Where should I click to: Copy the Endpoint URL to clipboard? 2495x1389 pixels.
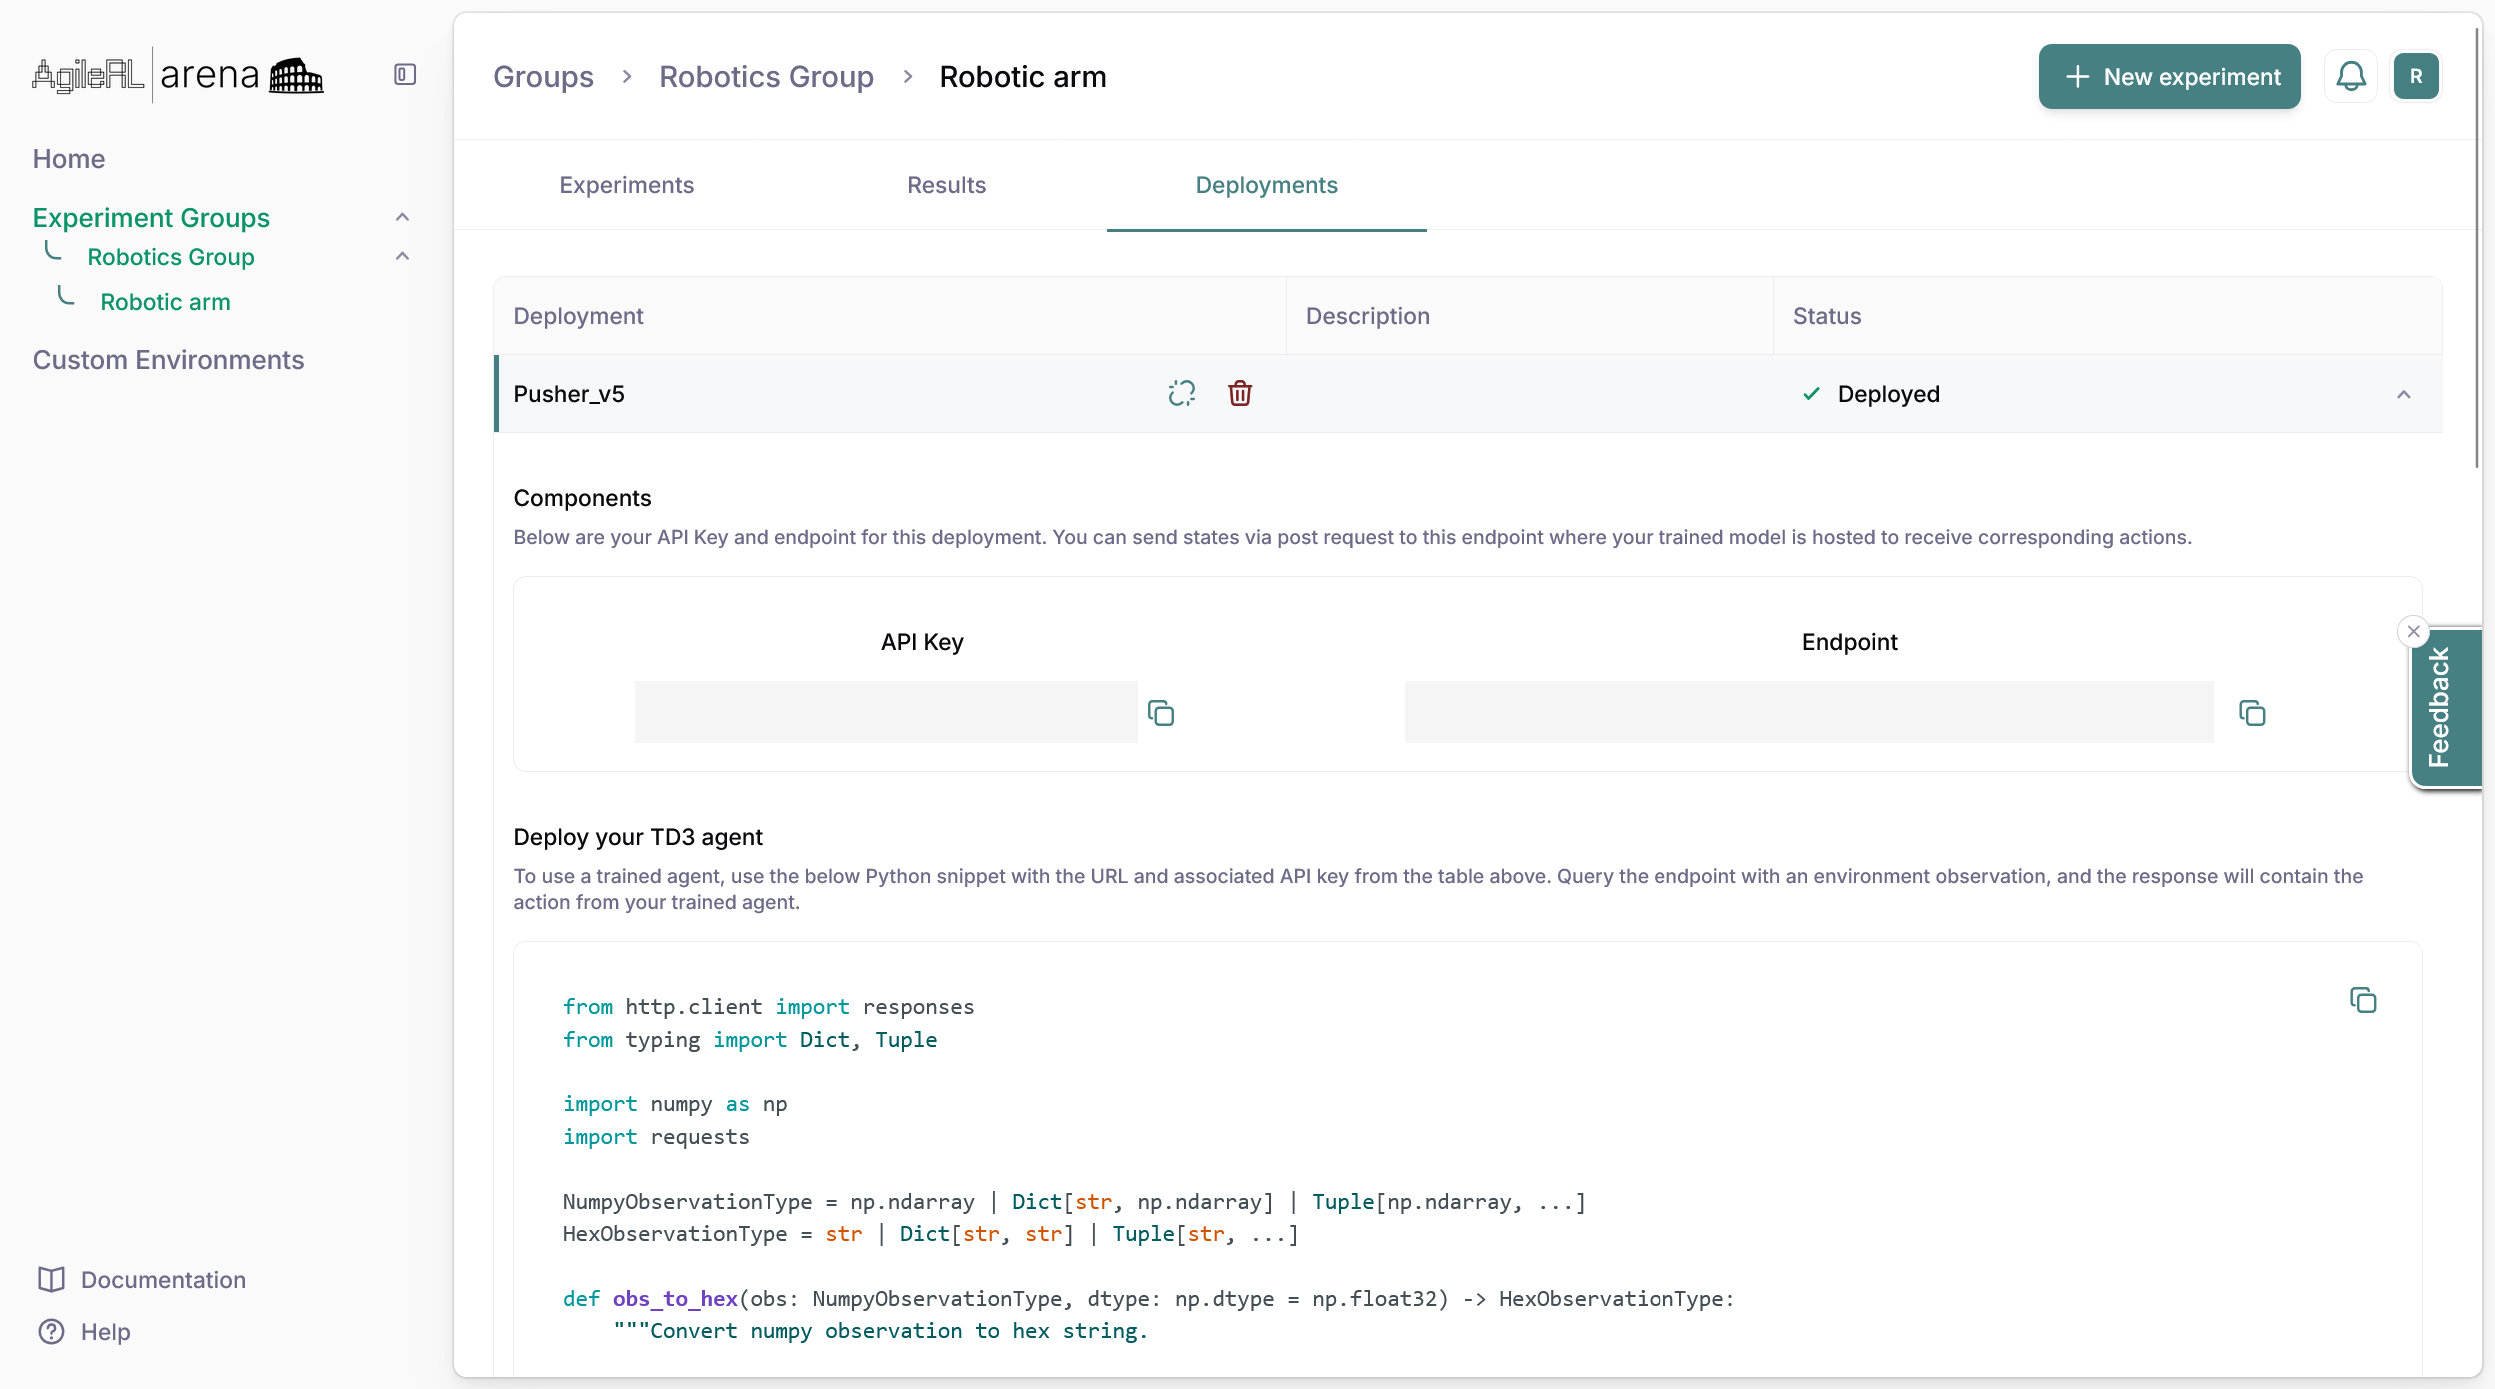pyautogui.click(x=2252, y=713)
